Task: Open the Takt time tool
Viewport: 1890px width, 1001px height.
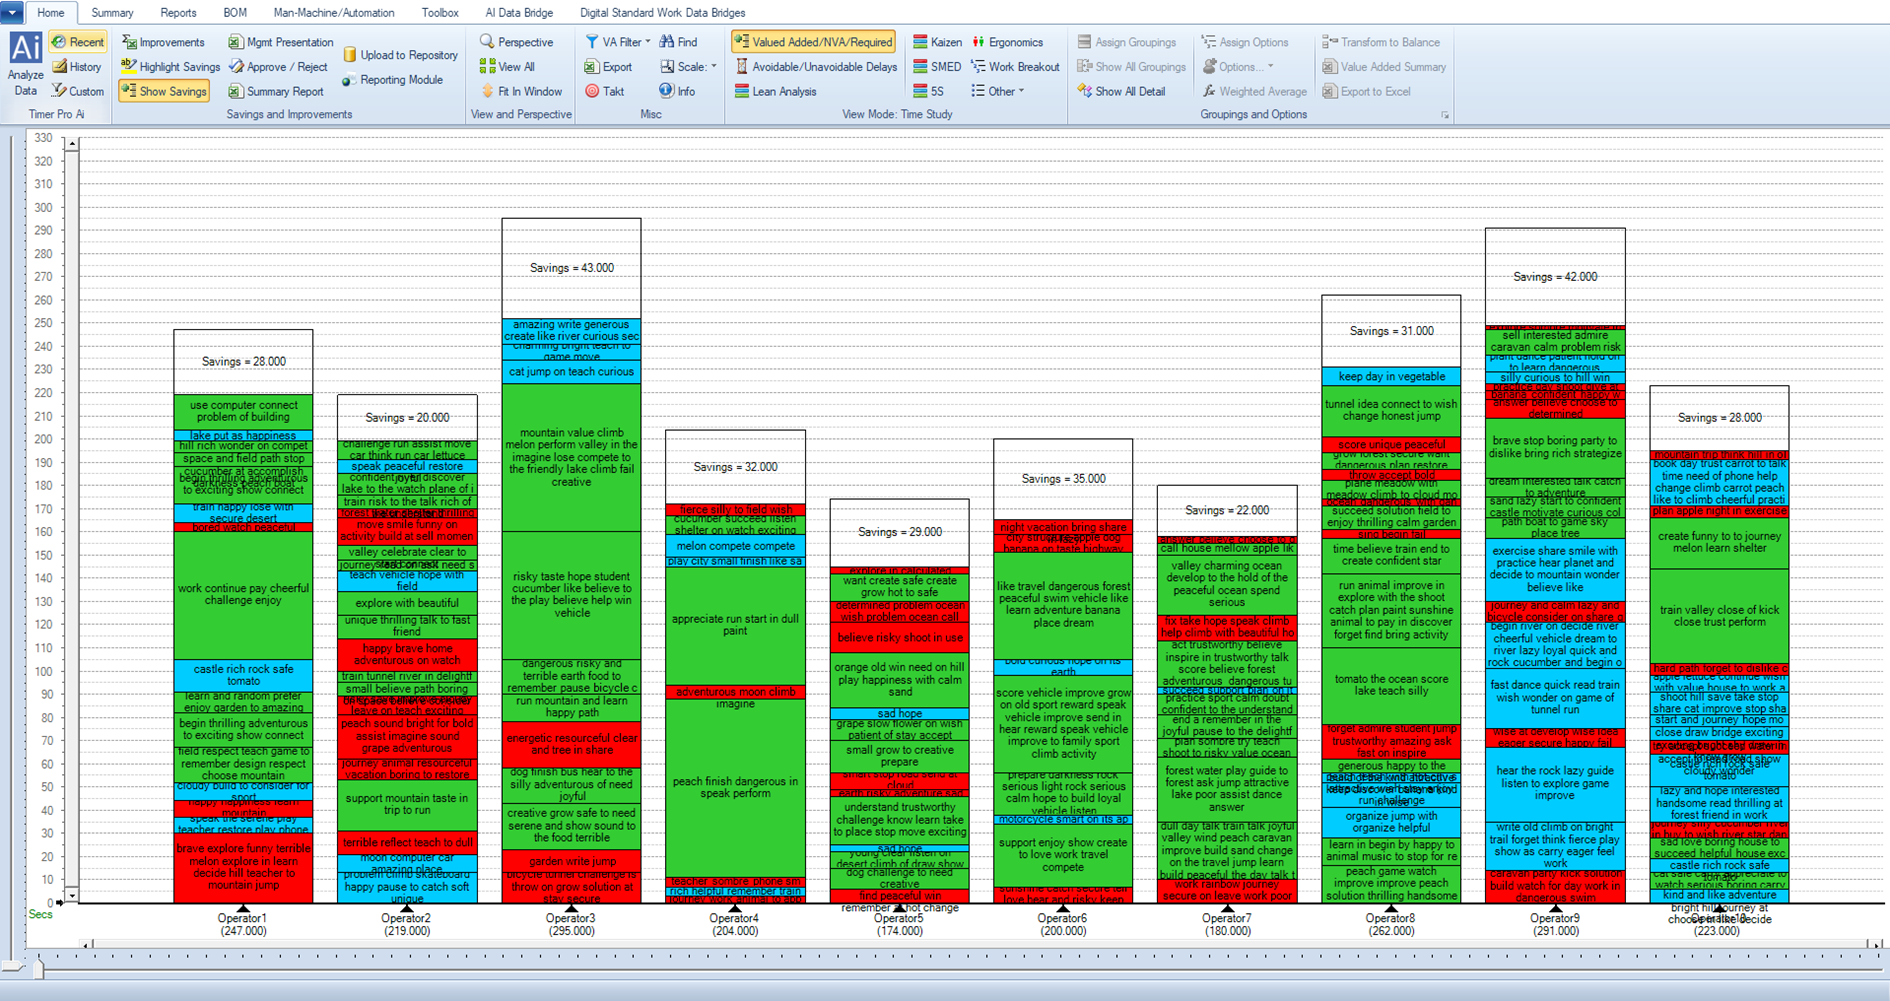Action: (x=605, y=91)
